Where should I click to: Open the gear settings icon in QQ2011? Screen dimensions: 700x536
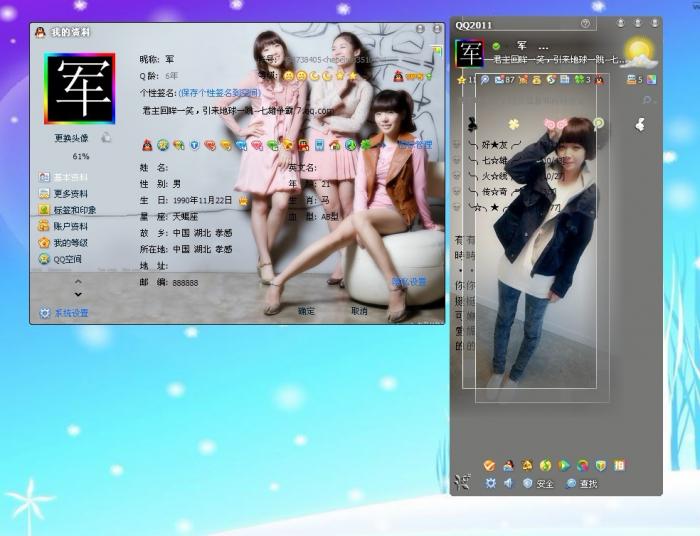coord(490,483)
